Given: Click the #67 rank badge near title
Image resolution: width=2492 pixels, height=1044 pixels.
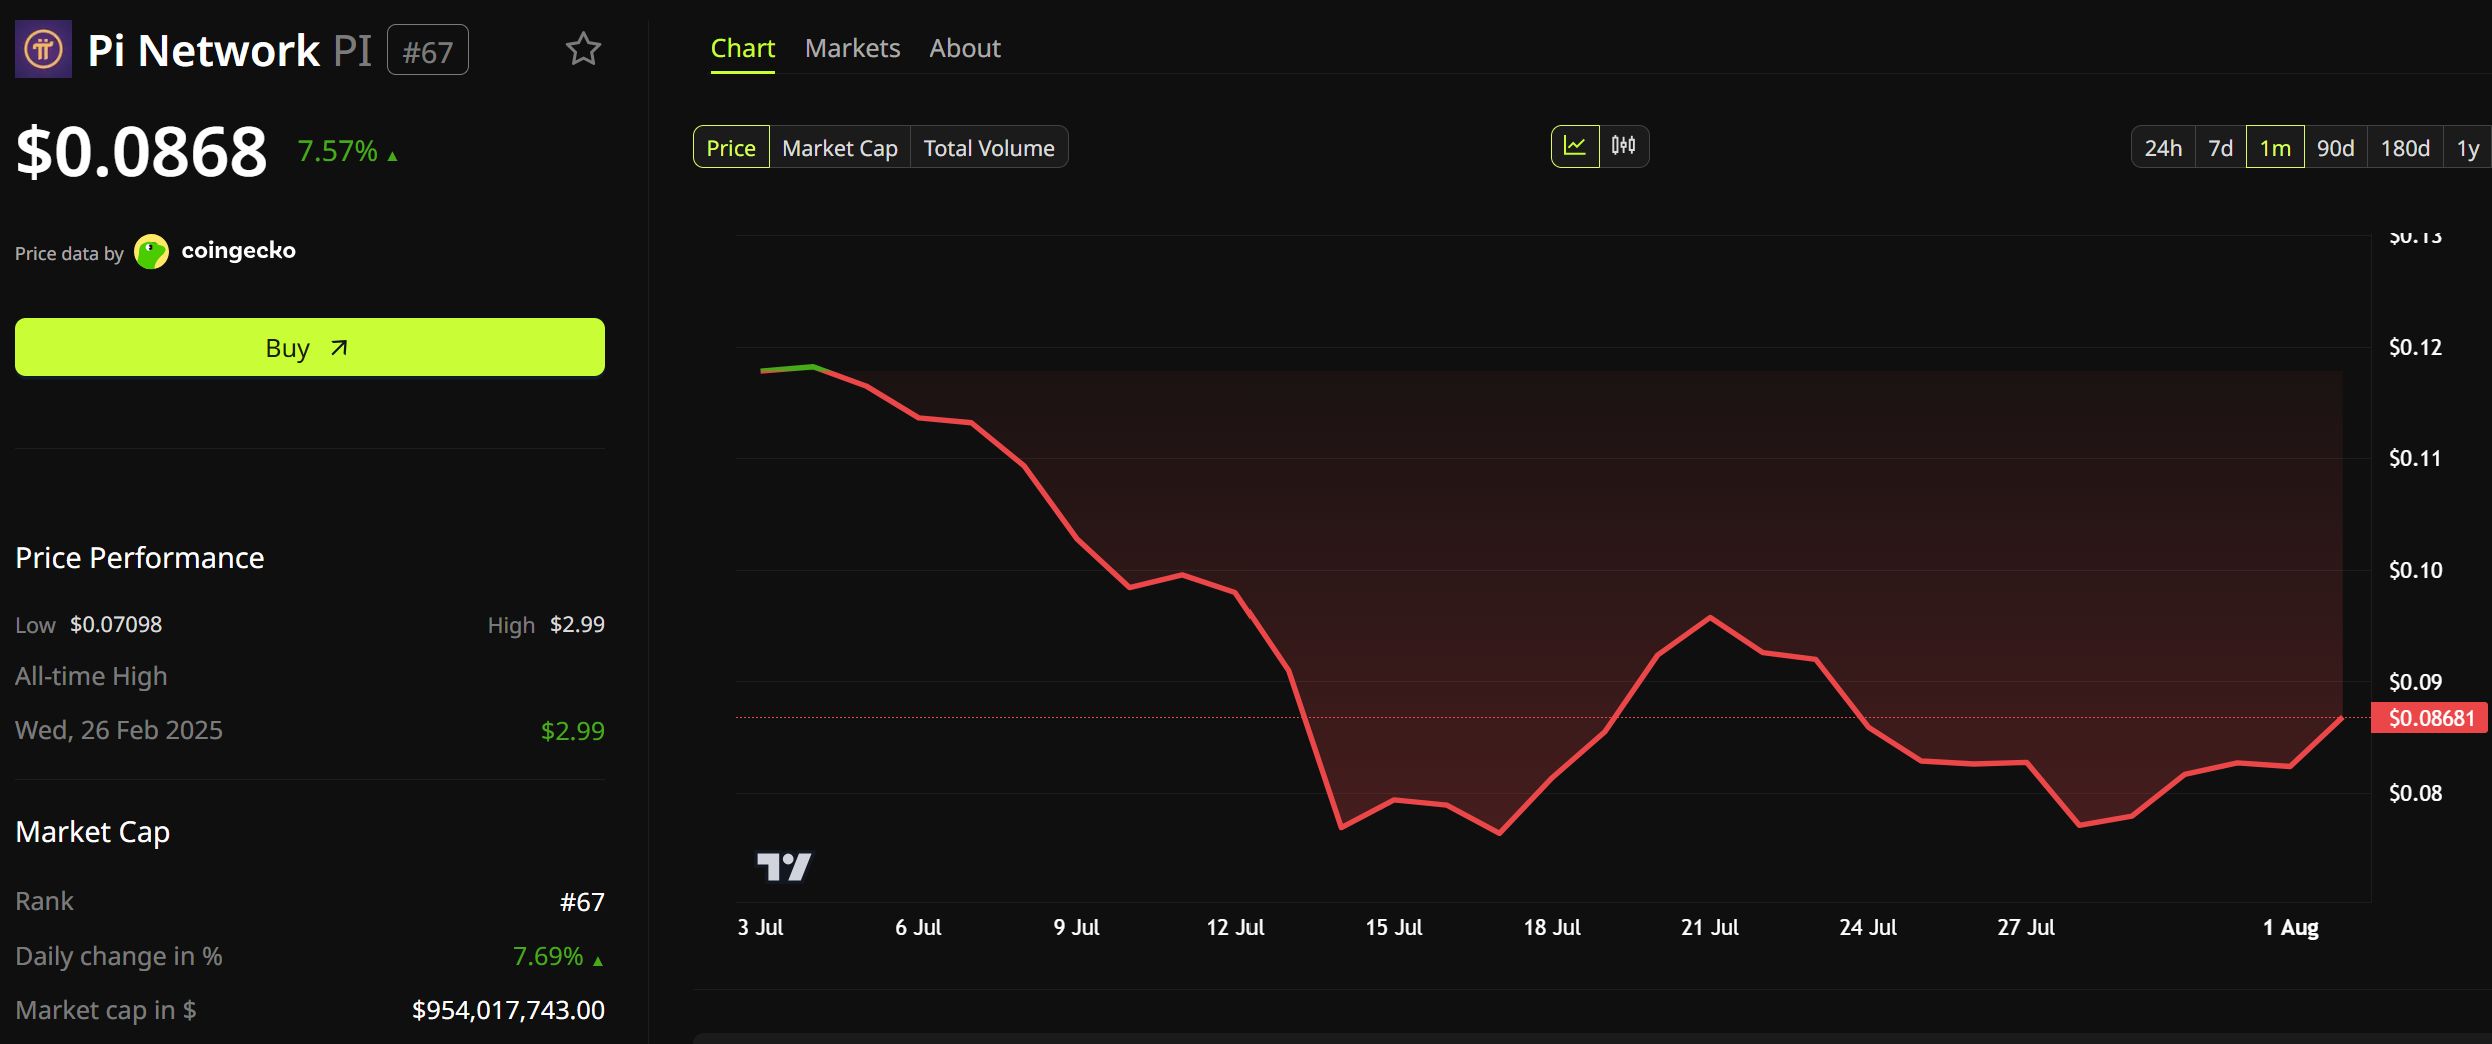Looking at the screenshot, I should click(428, 50).
